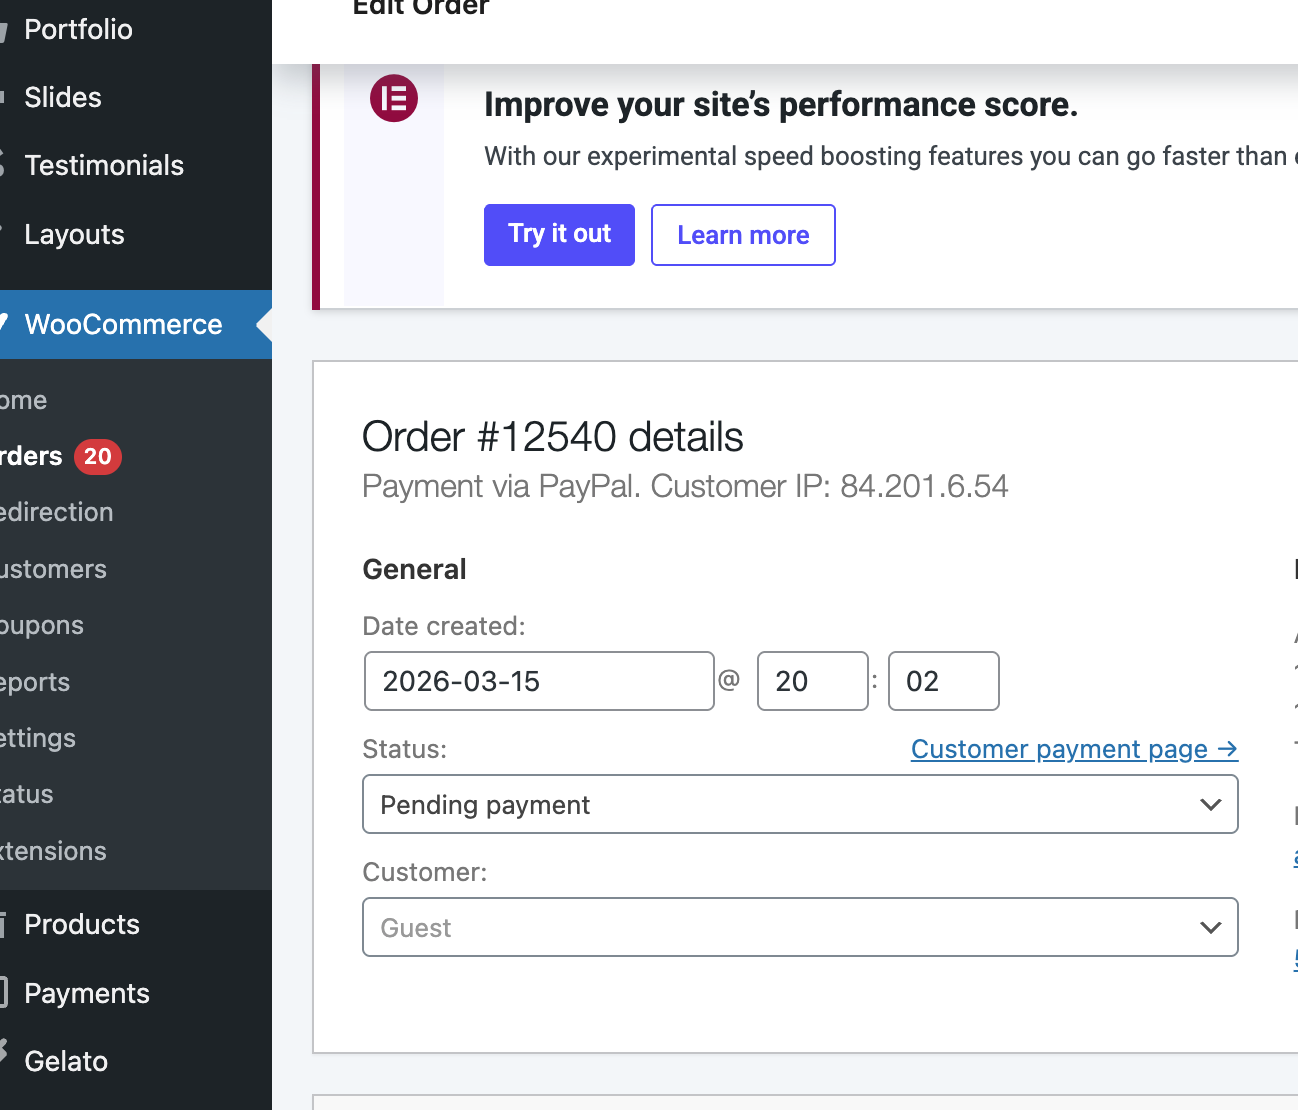This screenshot has height=1110, width=1298.
Task: Open Portfolio in the sidebar
Action: pyautogui.click(x=78, y=30)
